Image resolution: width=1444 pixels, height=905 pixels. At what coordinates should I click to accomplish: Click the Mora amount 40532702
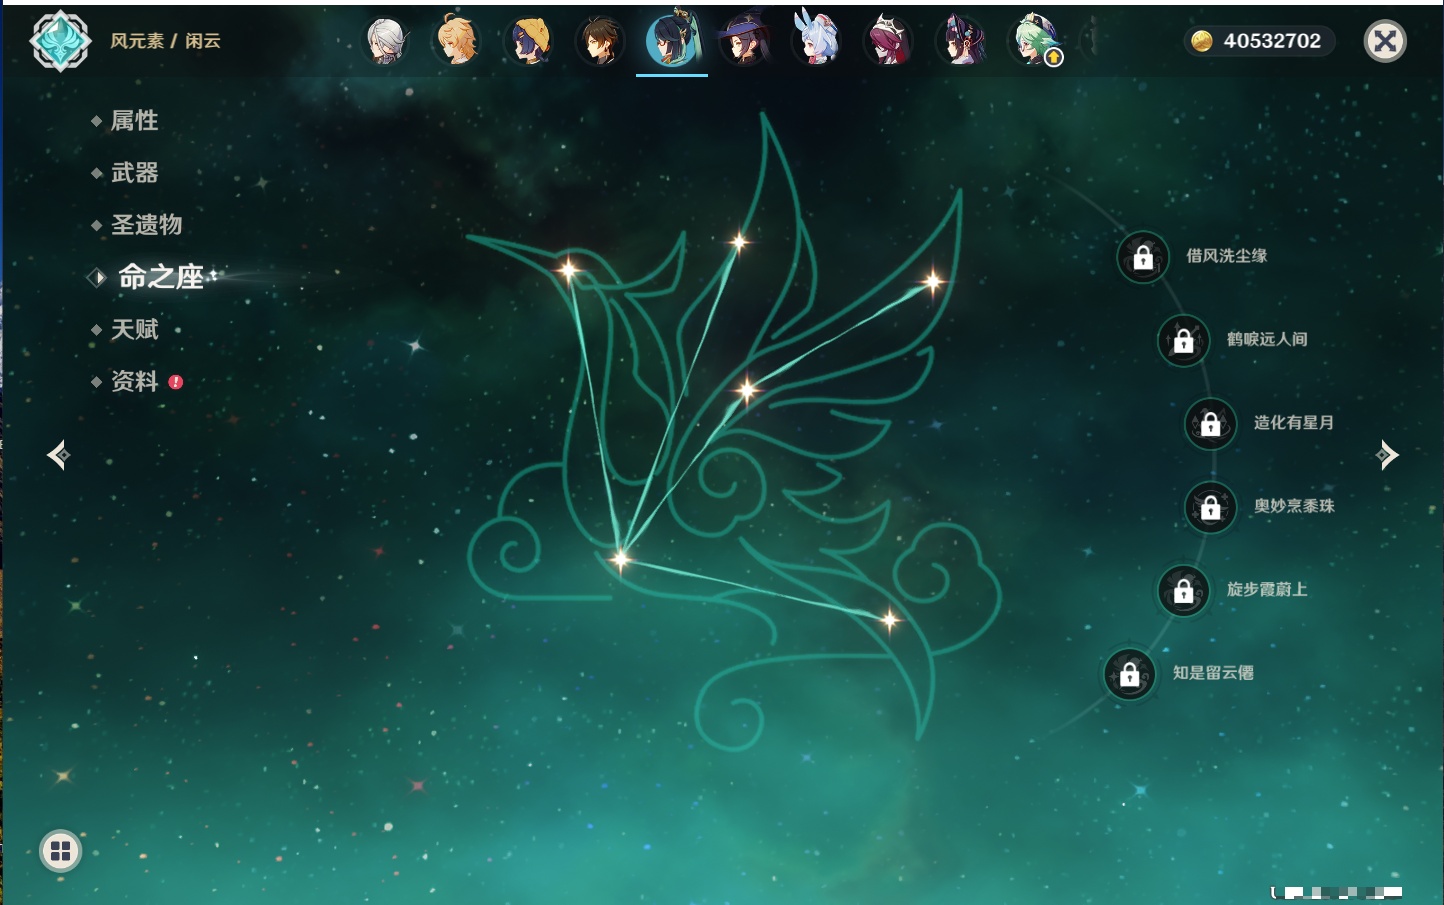(x=1272, y=41)
